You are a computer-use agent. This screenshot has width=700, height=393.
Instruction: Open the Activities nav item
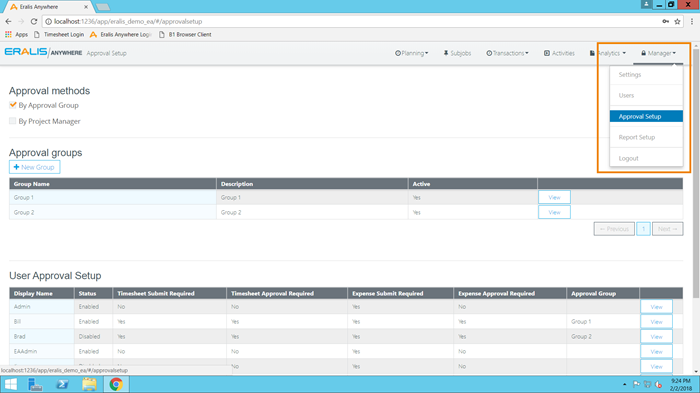pos(559,53)
